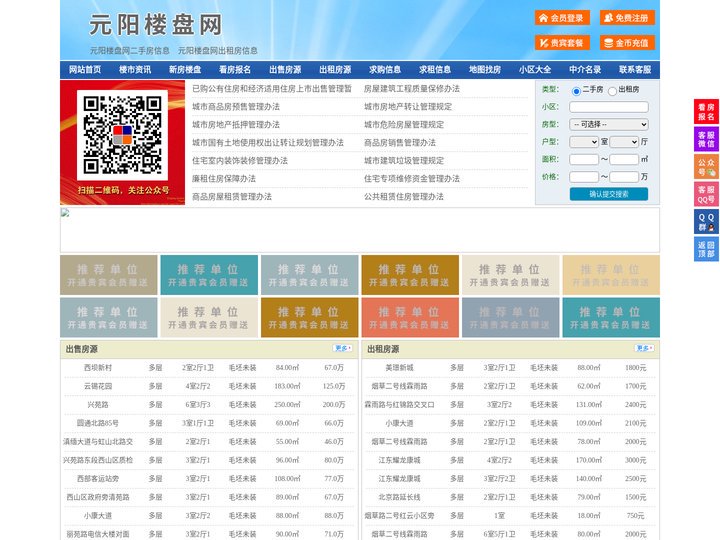Click the blue QQ群 side widget icon
The width and height of the screenshot is (720, 540).
tap(706, 222)
